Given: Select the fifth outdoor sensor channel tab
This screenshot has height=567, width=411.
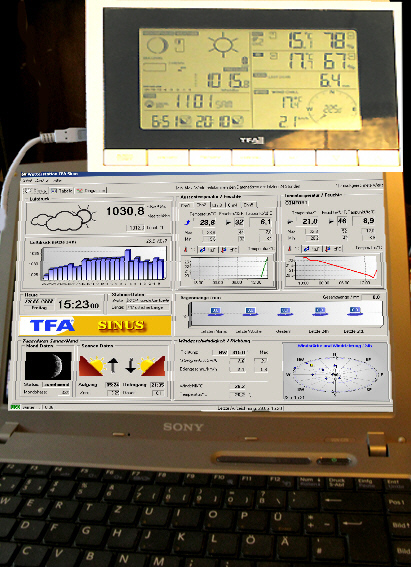Looking at the screenshot, I should pos(250,205).
